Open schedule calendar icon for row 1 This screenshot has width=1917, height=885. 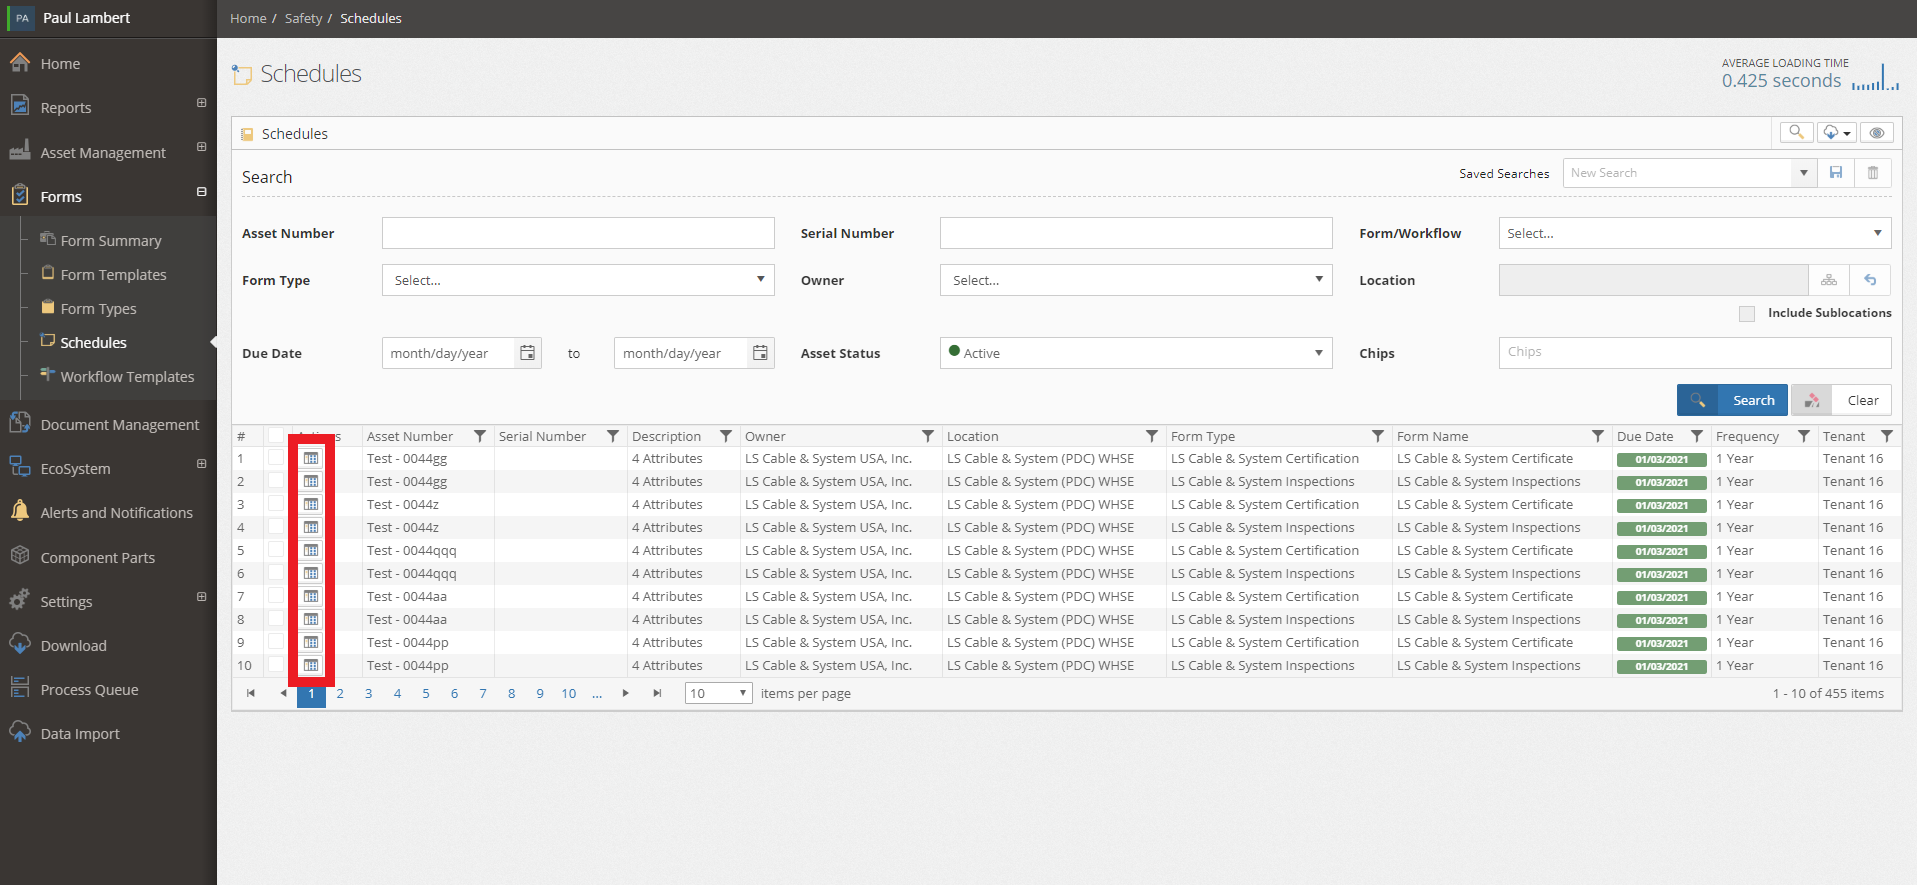(311, 458)
